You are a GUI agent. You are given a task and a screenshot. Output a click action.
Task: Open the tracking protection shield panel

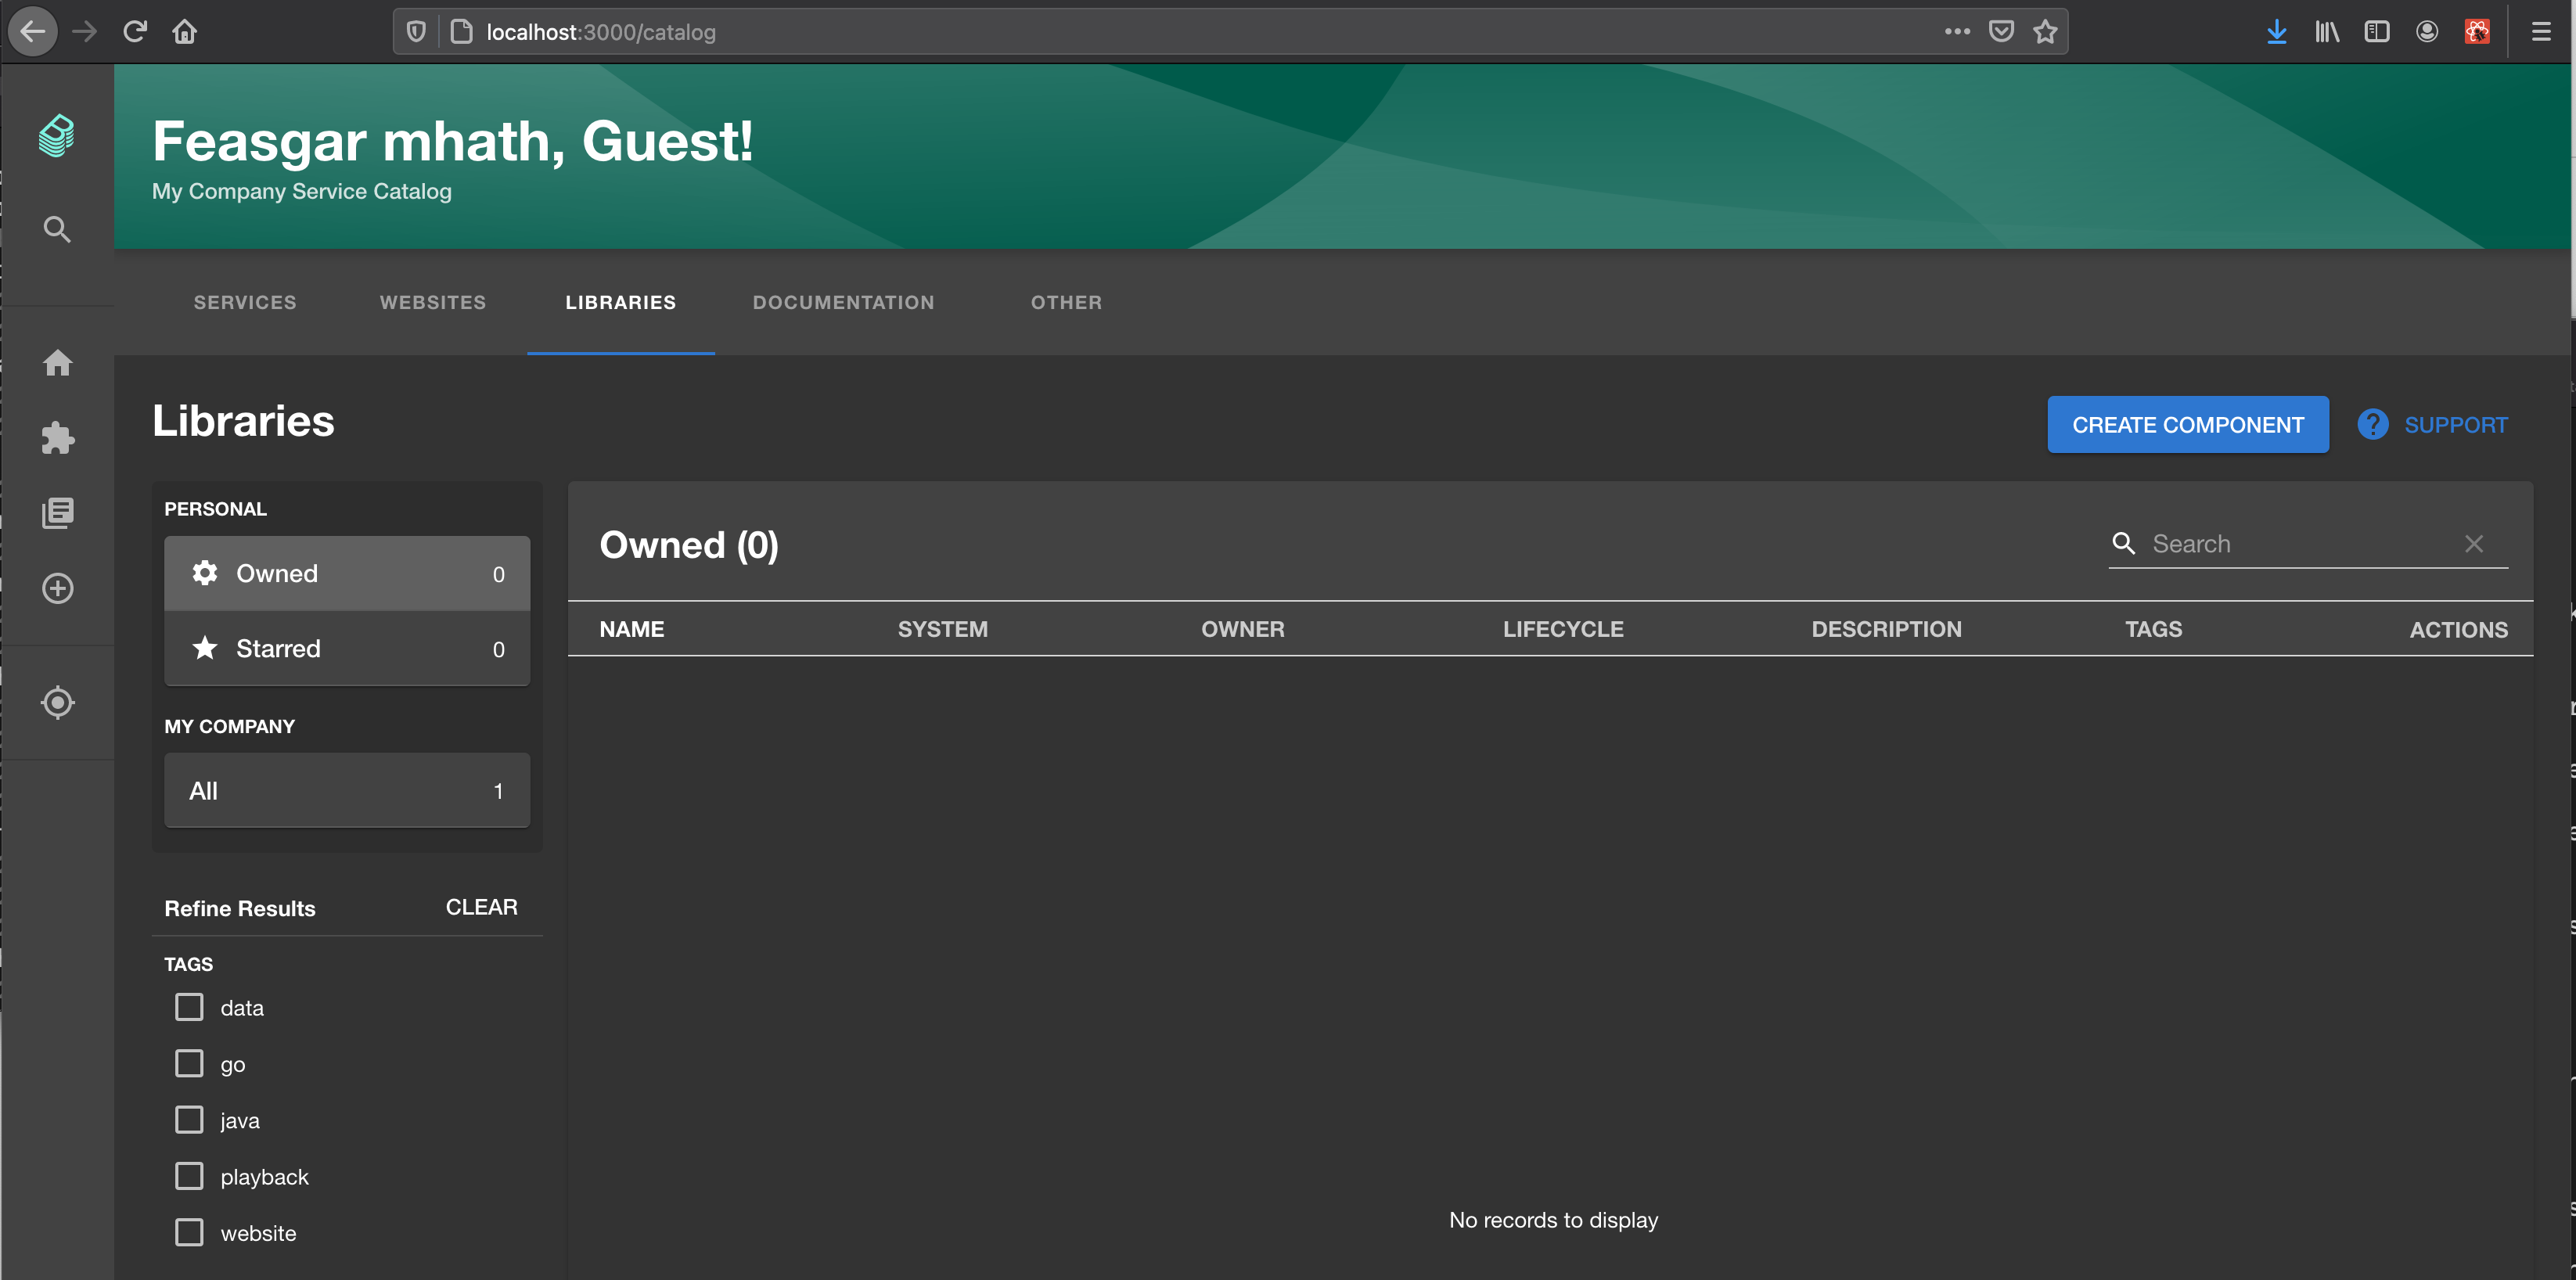415,31
